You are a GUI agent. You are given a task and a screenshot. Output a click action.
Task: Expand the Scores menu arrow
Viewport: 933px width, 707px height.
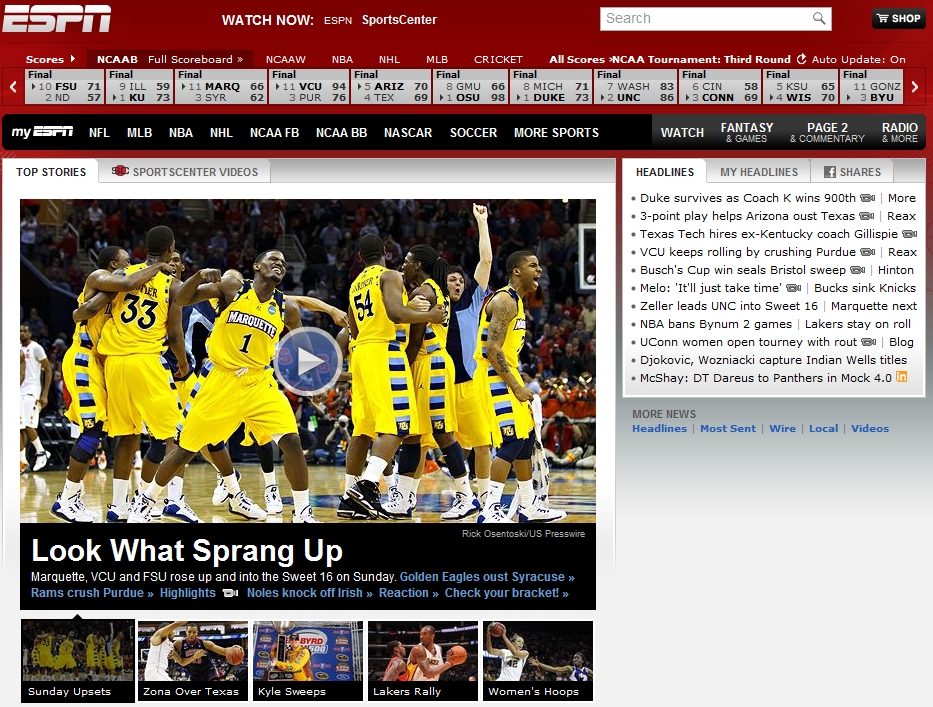pos(73,58)
